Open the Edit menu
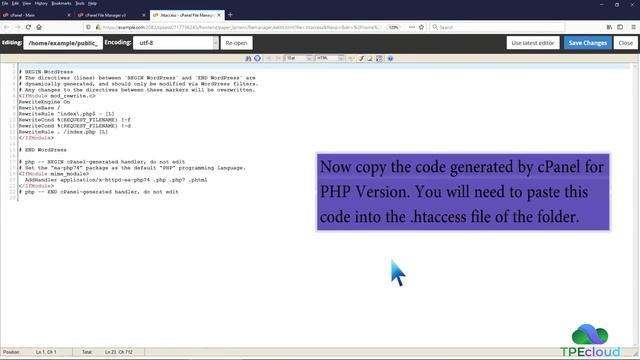This screenshot has width=640, height=360. click(15, 3)
